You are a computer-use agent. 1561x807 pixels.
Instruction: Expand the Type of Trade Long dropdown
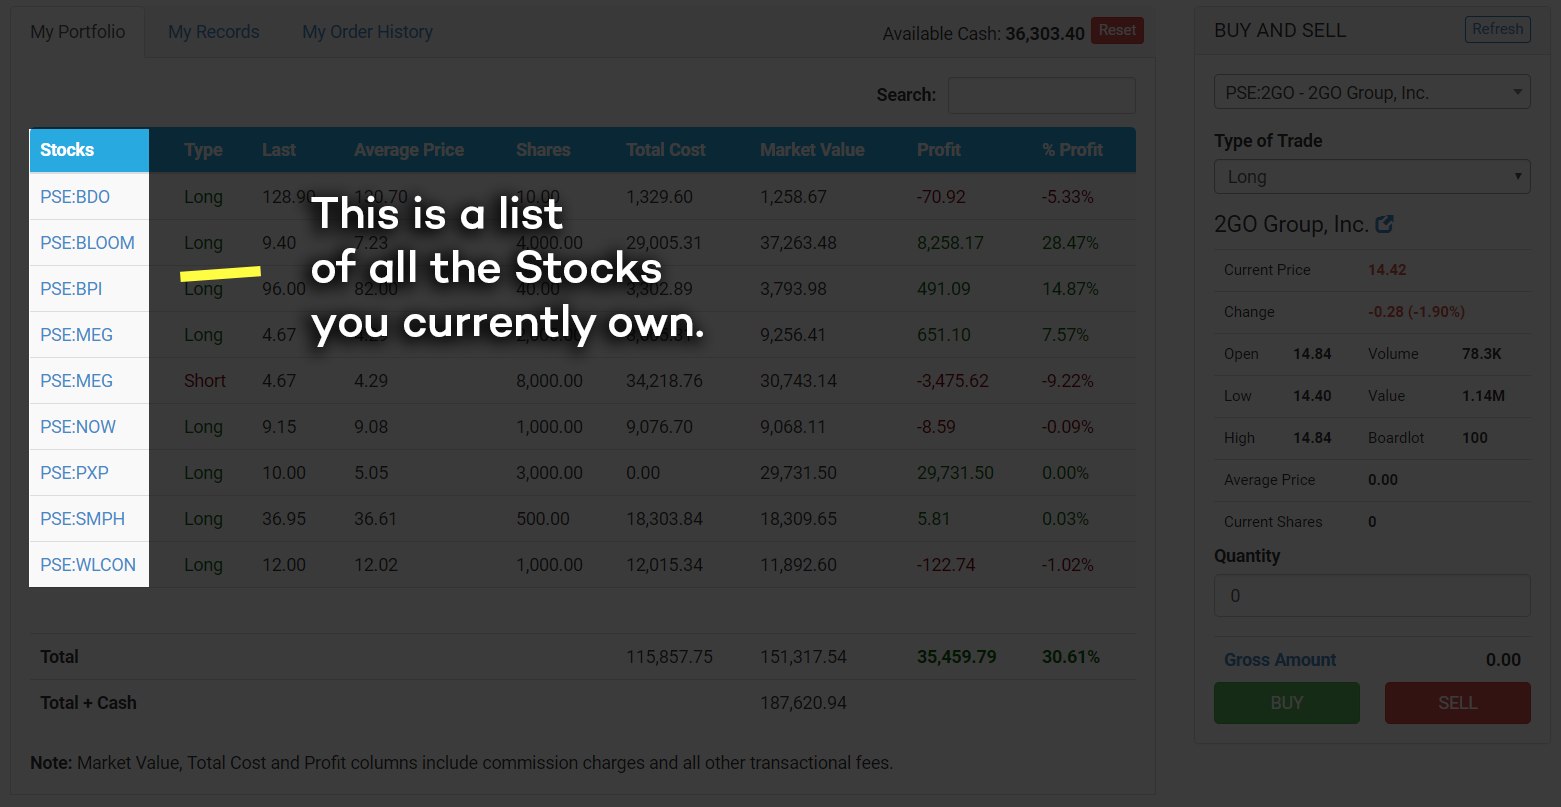[1372, 177]
